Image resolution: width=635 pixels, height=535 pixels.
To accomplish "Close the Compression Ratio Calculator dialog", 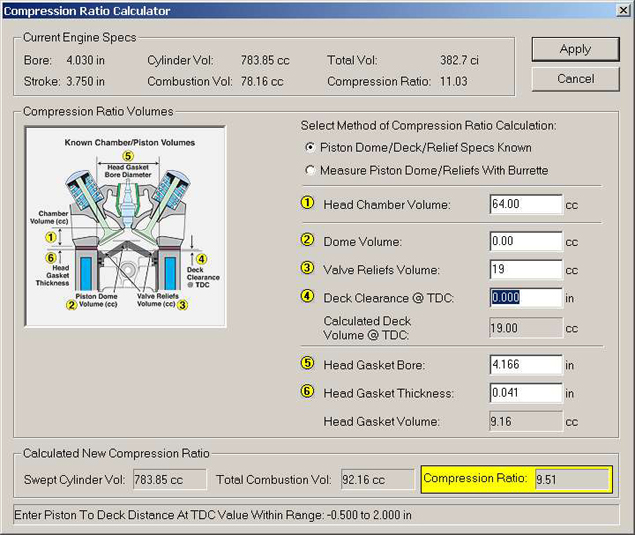I will click(x=620, y=11).
